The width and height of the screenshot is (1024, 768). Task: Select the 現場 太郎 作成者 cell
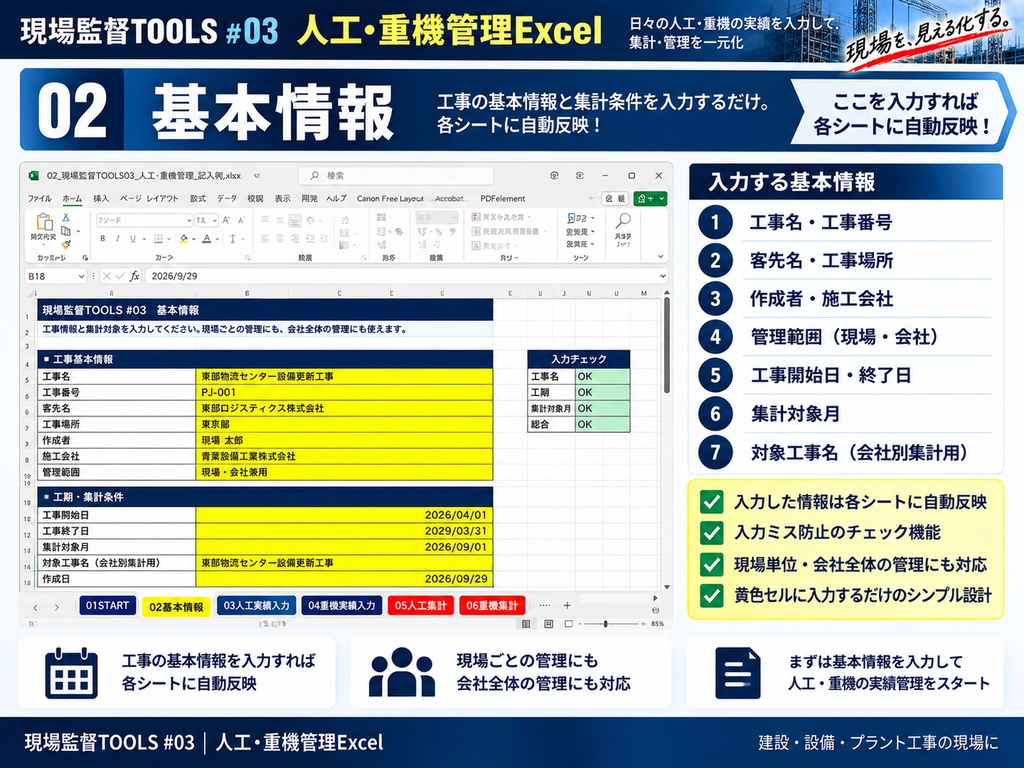(x=344, y=440)
